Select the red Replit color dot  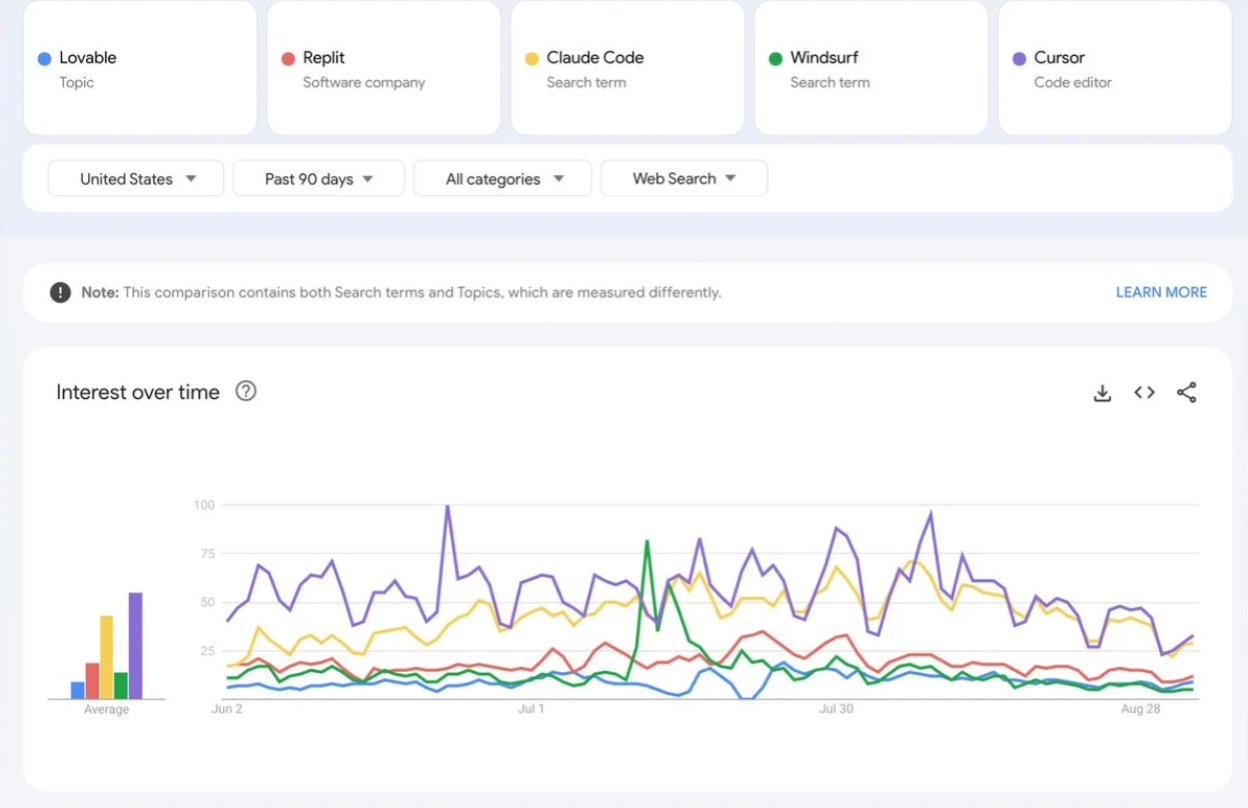click(288, 59)
